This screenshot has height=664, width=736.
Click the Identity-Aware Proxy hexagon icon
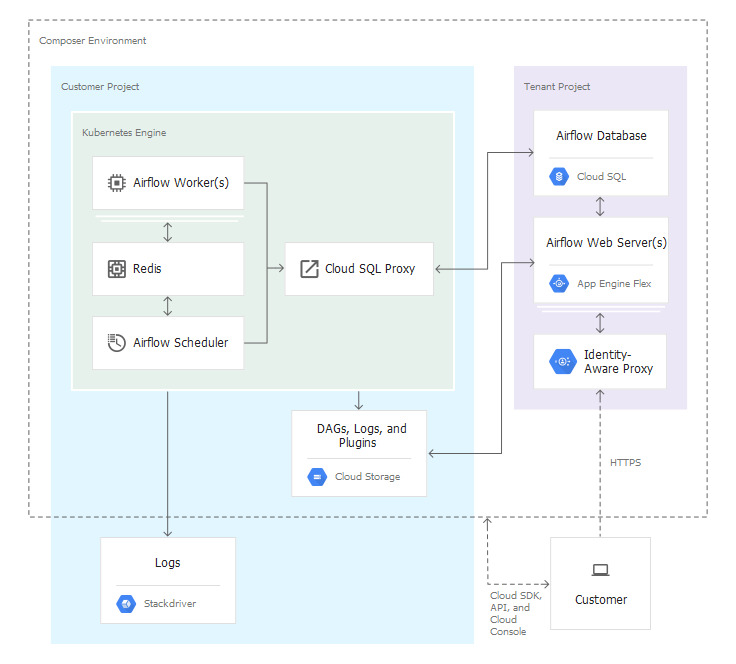pyautogui.click(x=562, y=361)
